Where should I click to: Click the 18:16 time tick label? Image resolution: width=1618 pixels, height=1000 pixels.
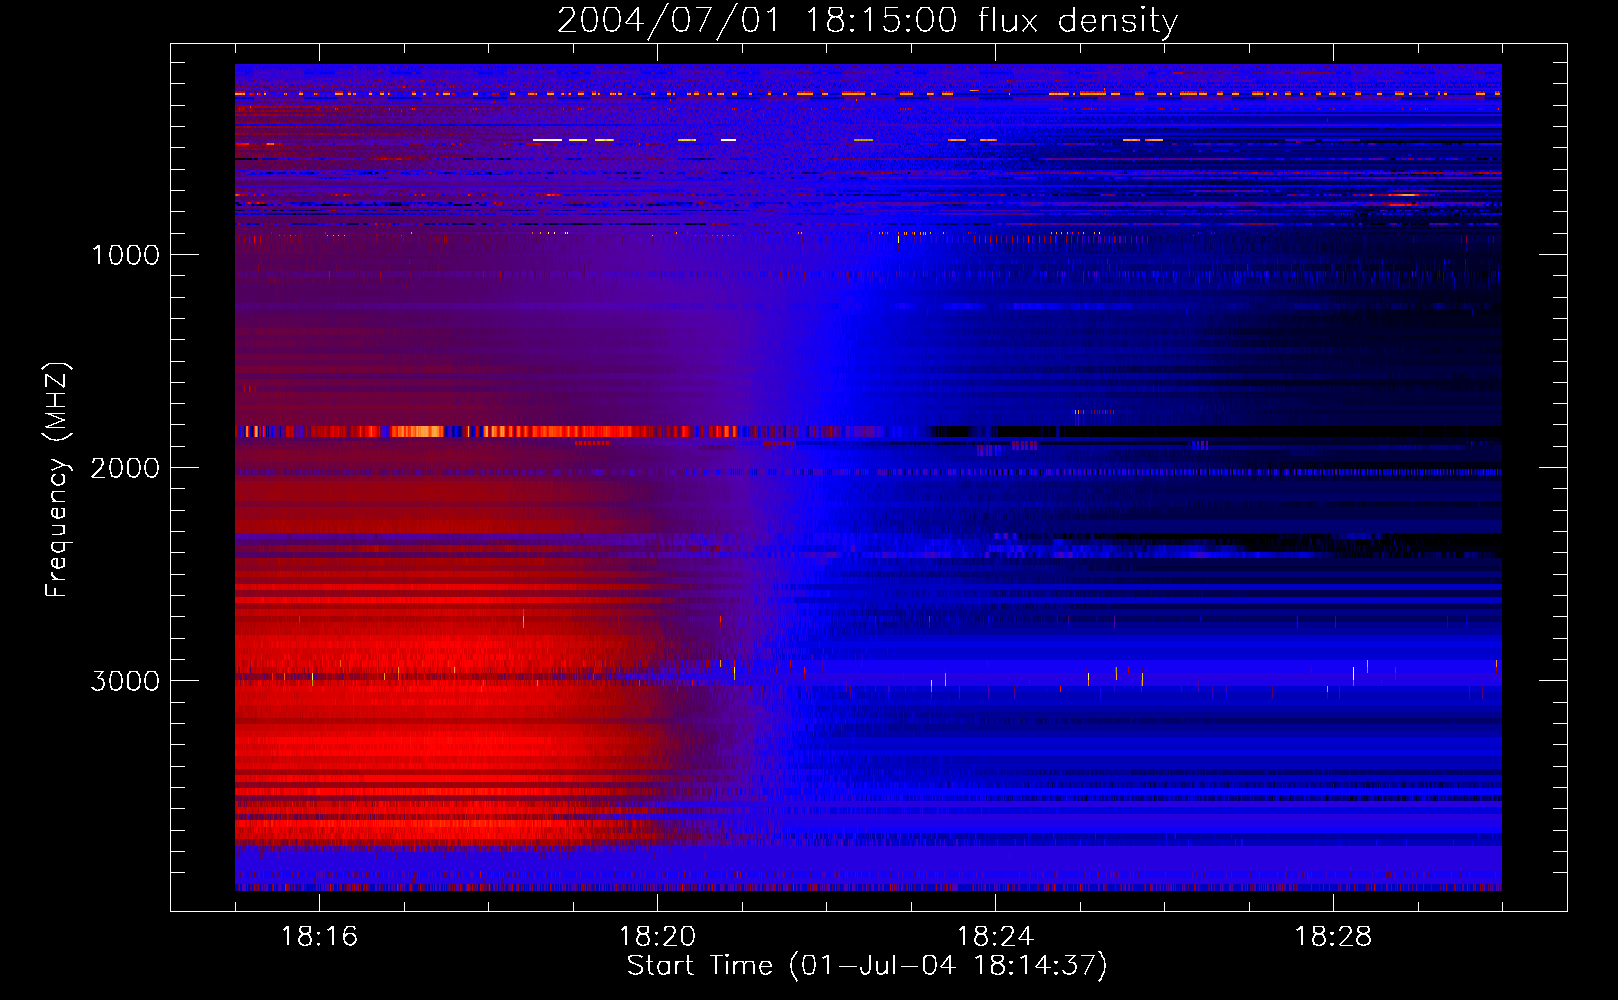(x=319, y=937)
